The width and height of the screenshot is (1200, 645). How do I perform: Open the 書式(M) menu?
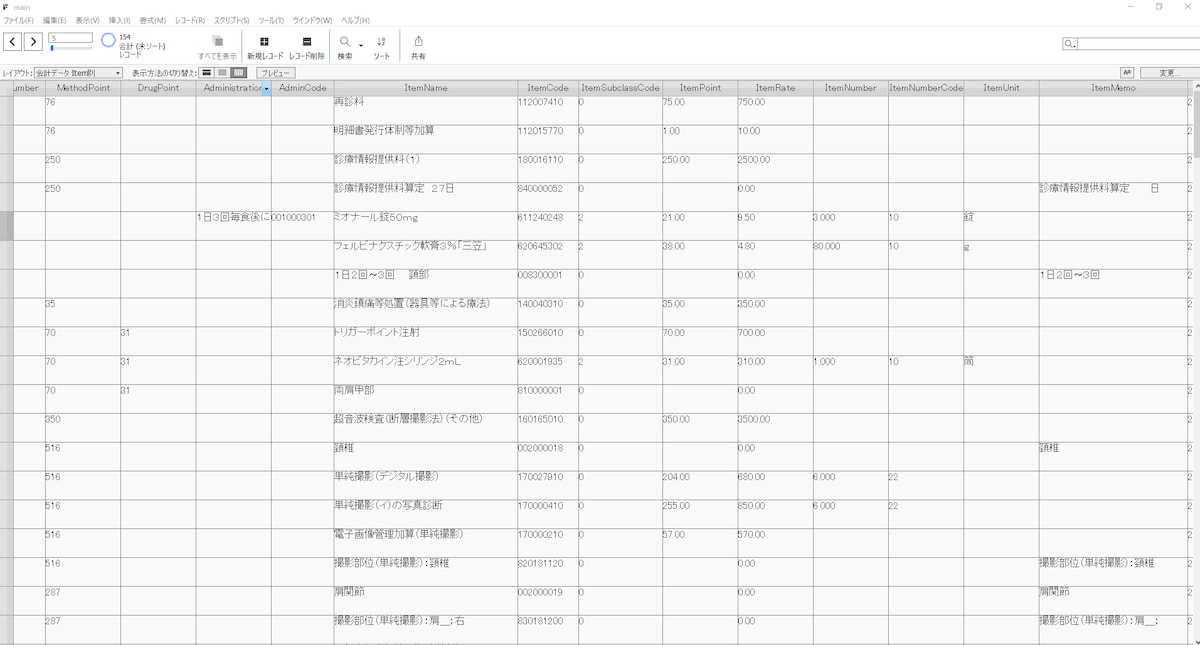[x=152, y=20]
